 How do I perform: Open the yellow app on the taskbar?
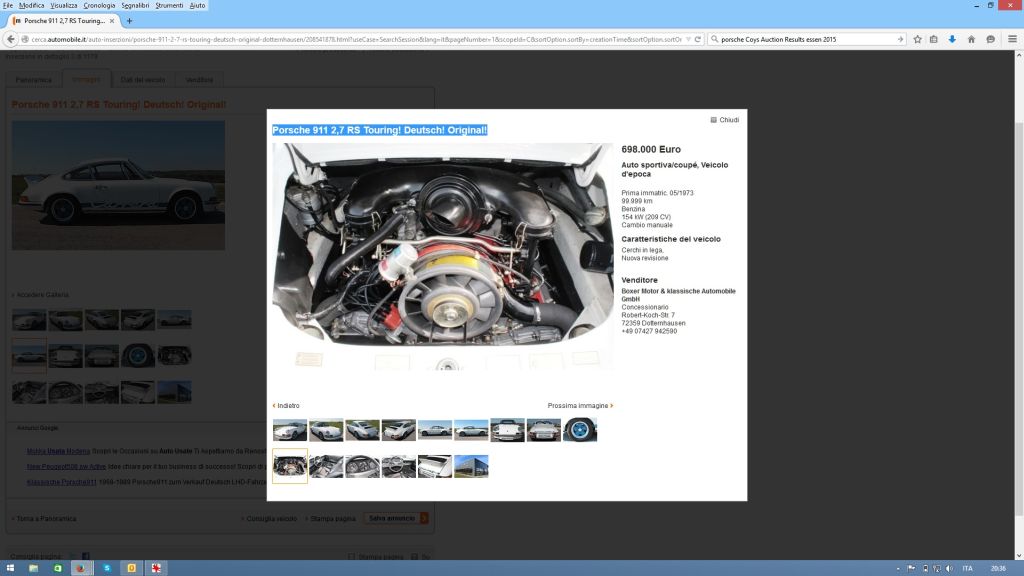[x=131, y=568]
